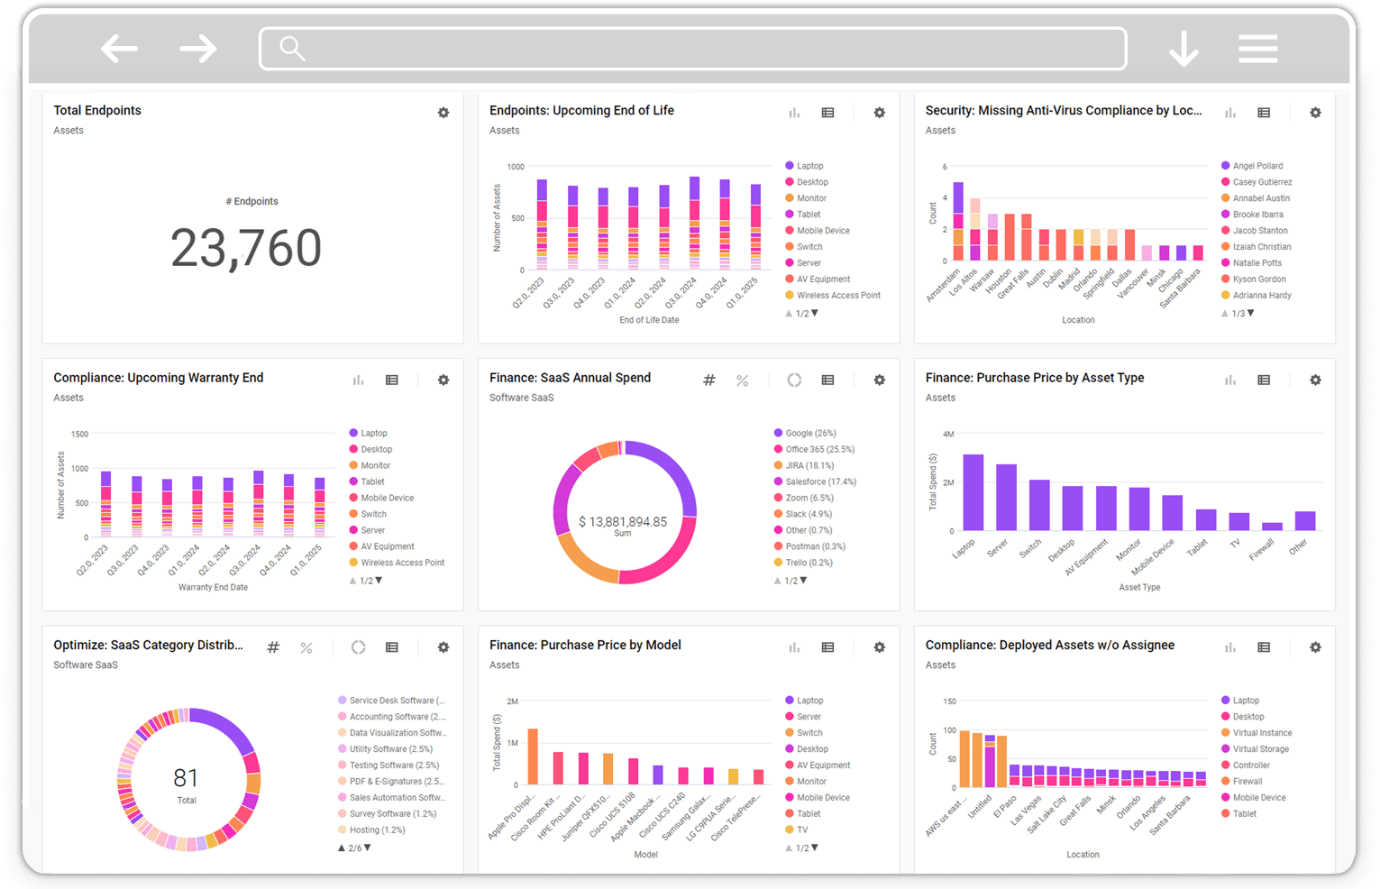Viewport: 1380px width, 889px height.
Task: Select table view on Finance Purchase Price by Asset Type
Action: click(1264, 380)
